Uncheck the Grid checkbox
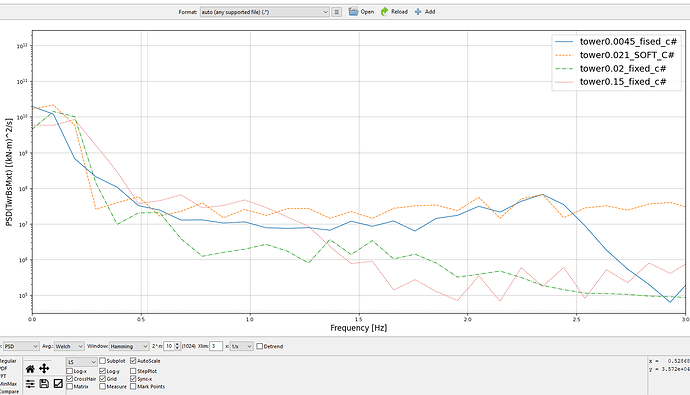690x395 pixels. (103, 379)
